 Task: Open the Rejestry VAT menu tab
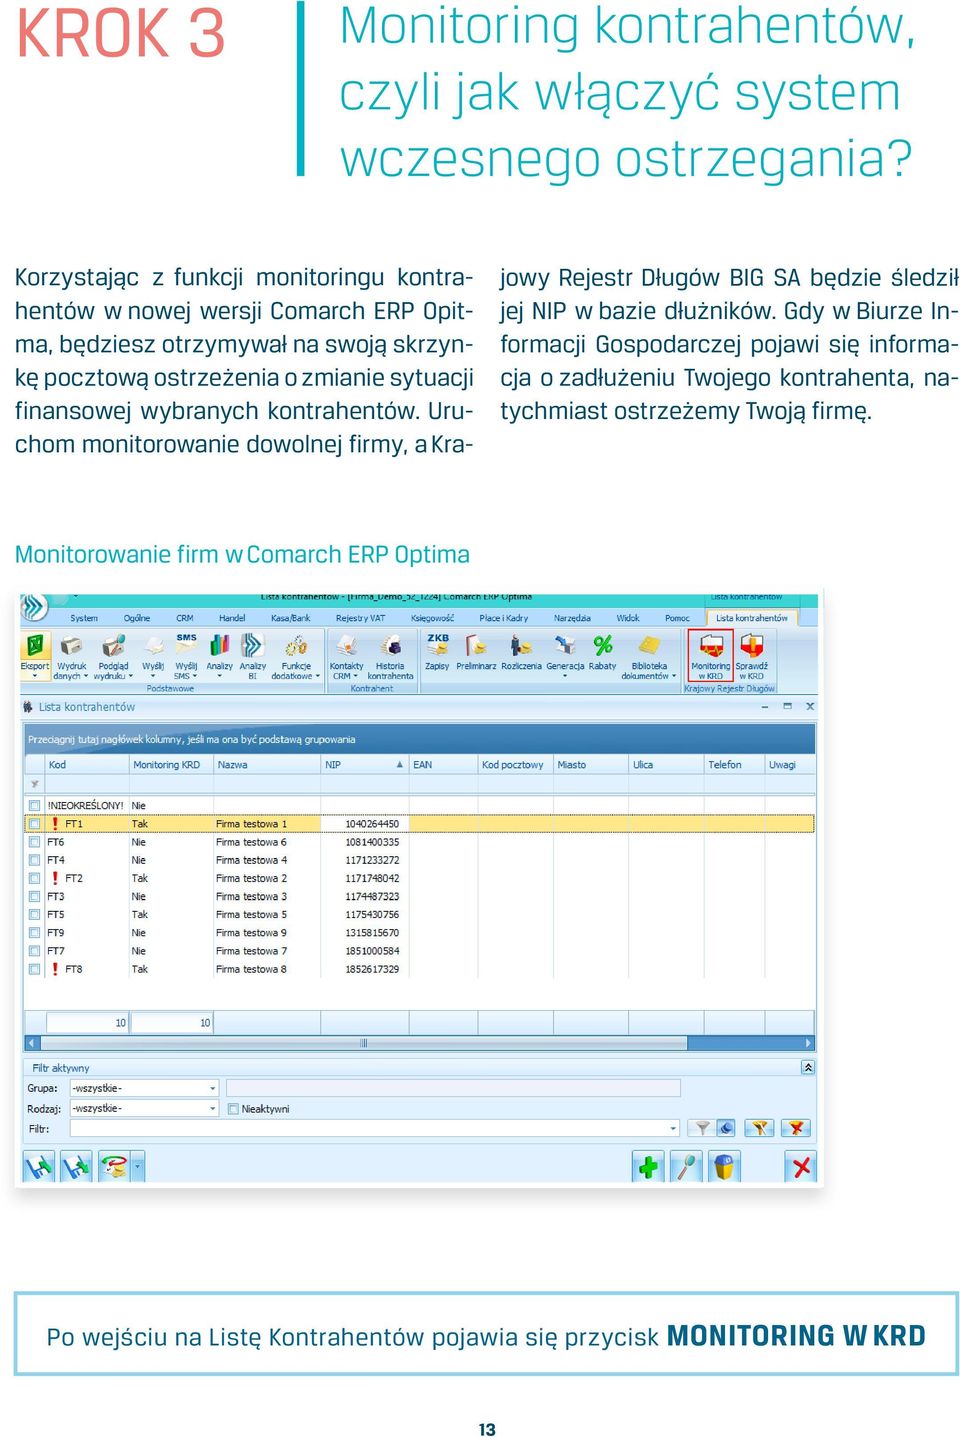click(360, 618)
